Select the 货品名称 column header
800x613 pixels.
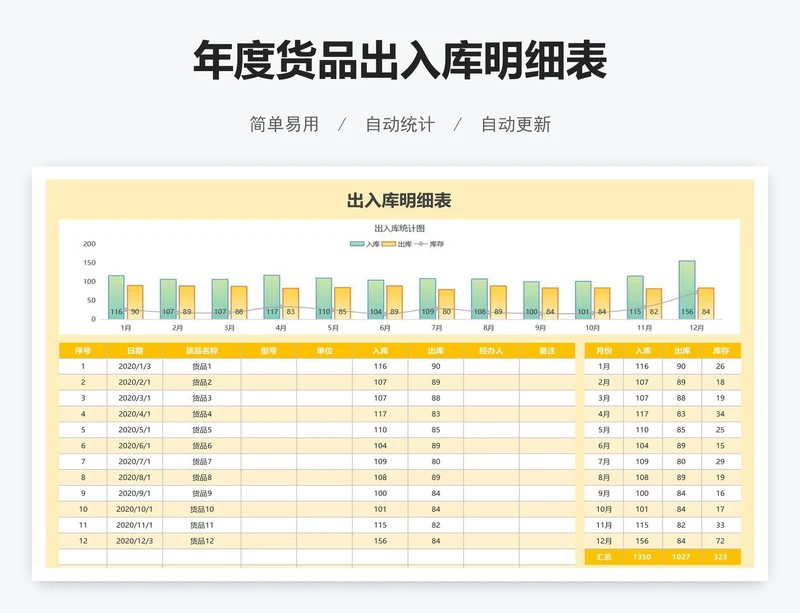tap(201, 351)
